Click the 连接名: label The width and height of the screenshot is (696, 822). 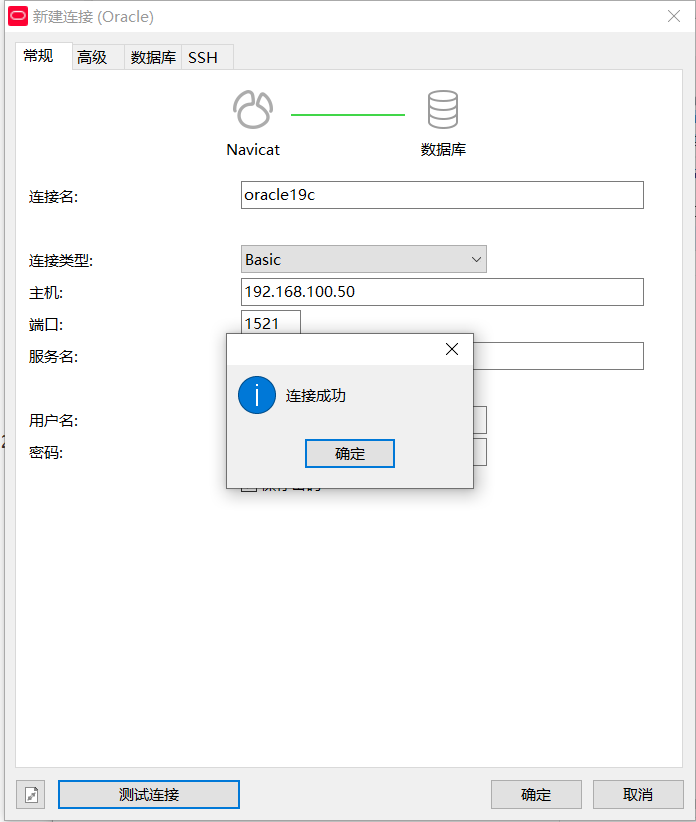click(53, 197)
